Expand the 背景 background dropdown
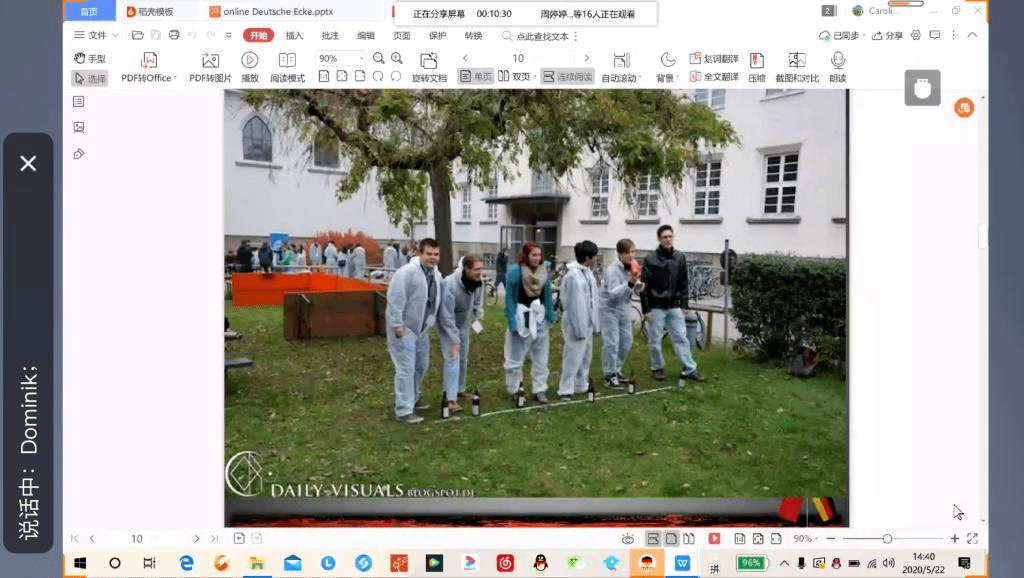This screenshot has width=1024, height=578. (x=667, y=77)
